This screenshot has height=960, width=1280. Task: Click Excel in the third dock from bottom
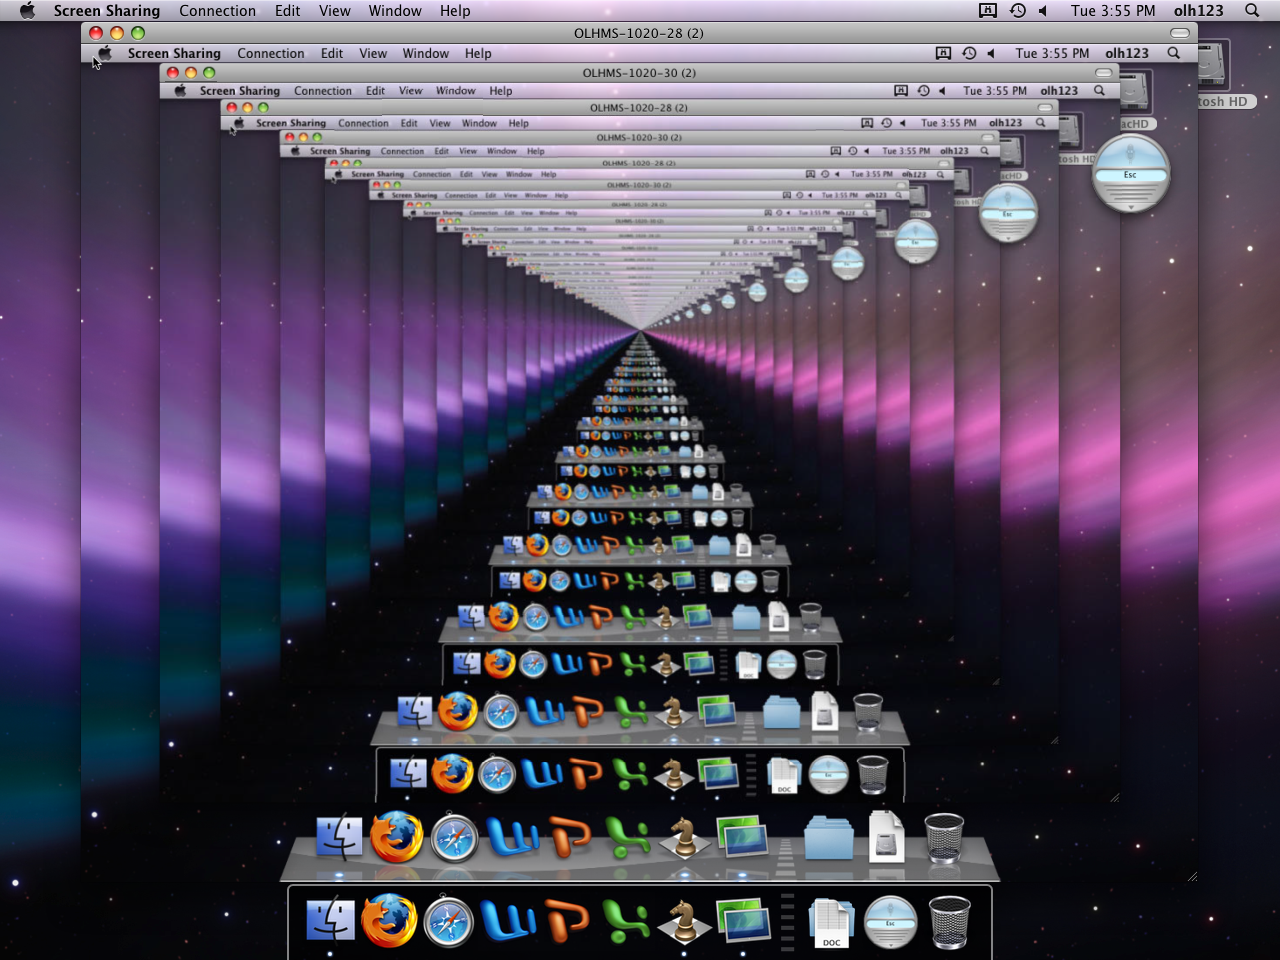[x=630, y=775]
